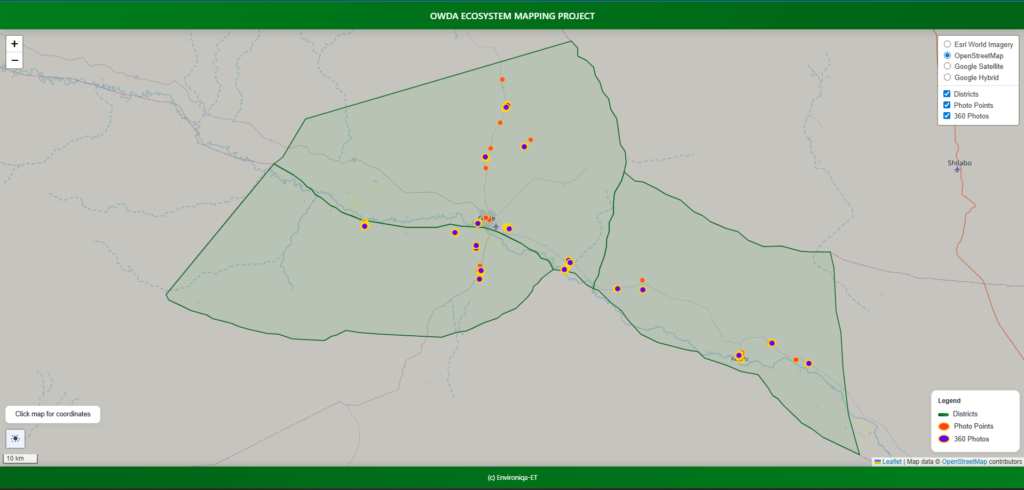Image resolution: width=1024 pixels, height=490 pixels.
Task: Hide the Photo Points layer
Action: pyautogui.click(x=947, y=105)
